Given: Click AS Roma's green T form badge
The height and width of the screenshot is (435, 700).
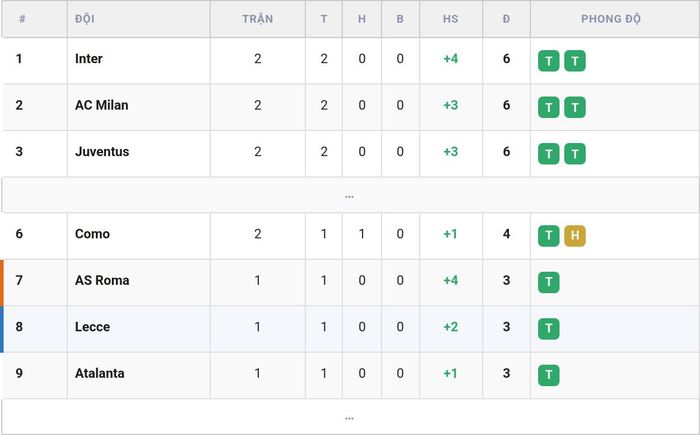Looking at the screenshot, I should (548, 282).
